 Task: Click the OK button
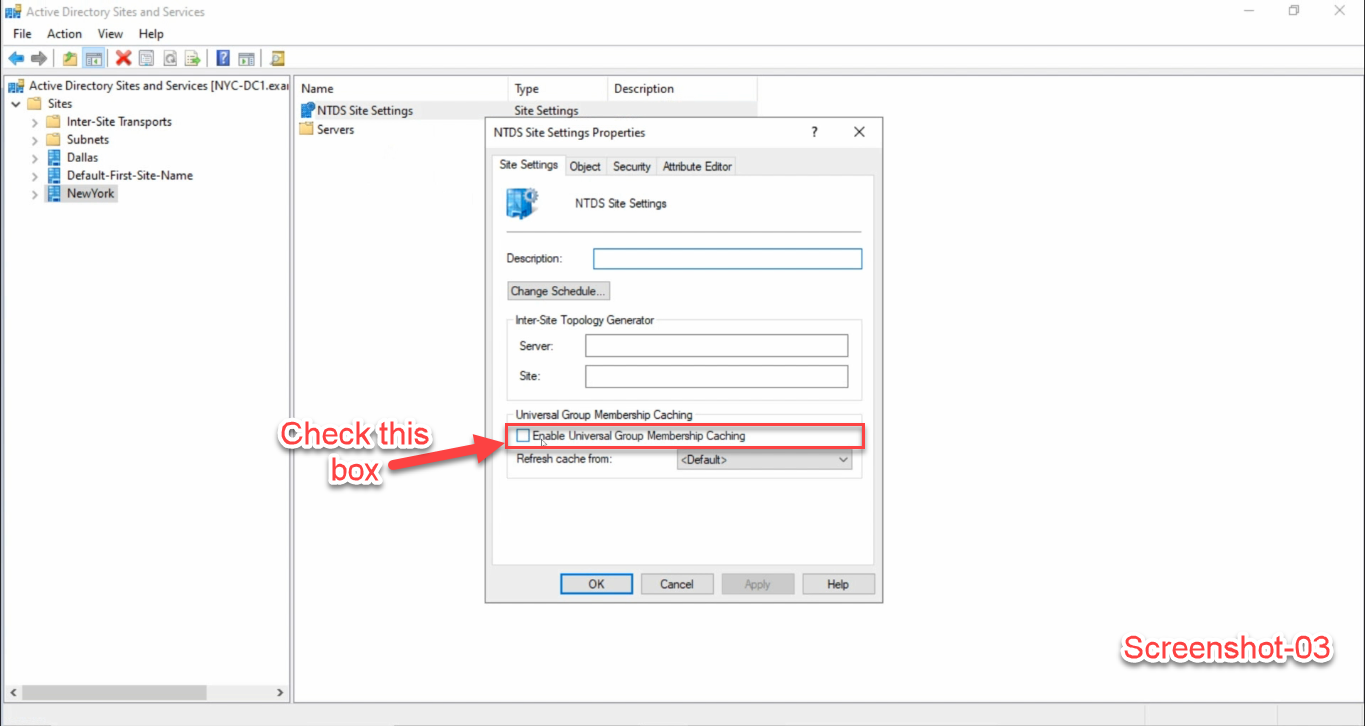coord(596,584)
